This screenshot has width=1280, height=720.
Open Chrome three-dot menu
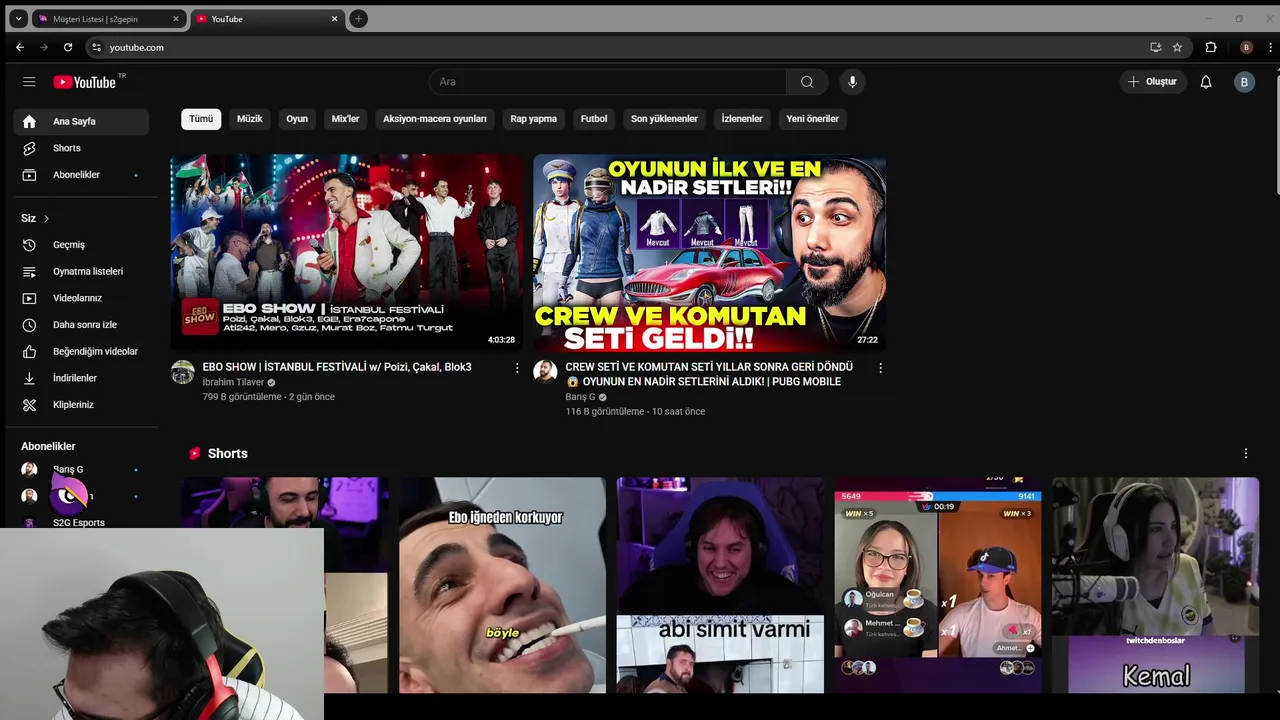click(1270, 47)
